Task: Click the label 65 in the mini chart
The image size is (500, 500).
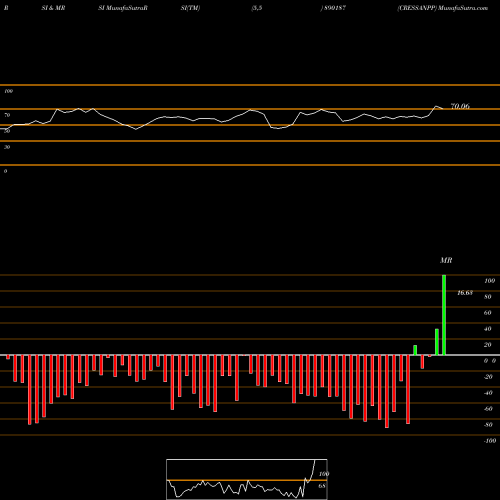Action: pos(322,486)
